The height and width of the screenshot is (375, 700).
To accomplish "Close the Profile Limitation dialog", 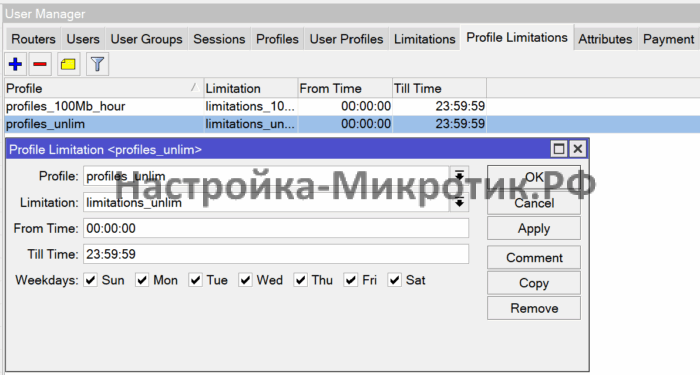I will 578,149.
